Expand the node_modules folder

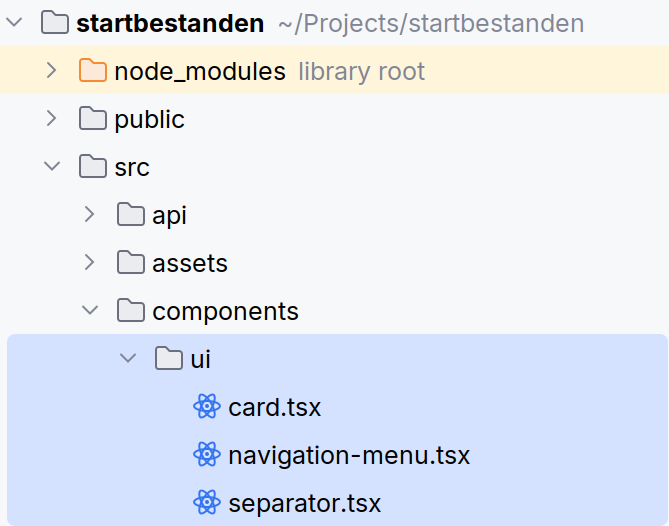click(52, 71)
